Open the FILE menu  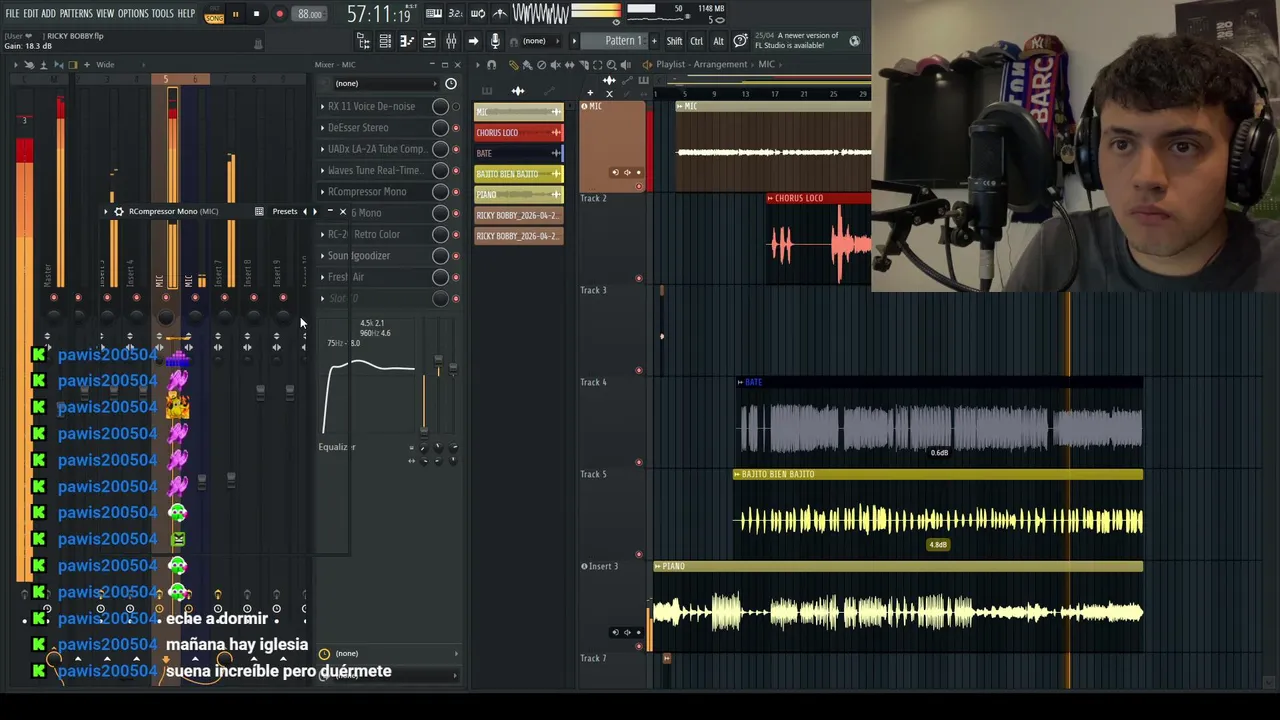pyautogui.click(x=12, y=13)
